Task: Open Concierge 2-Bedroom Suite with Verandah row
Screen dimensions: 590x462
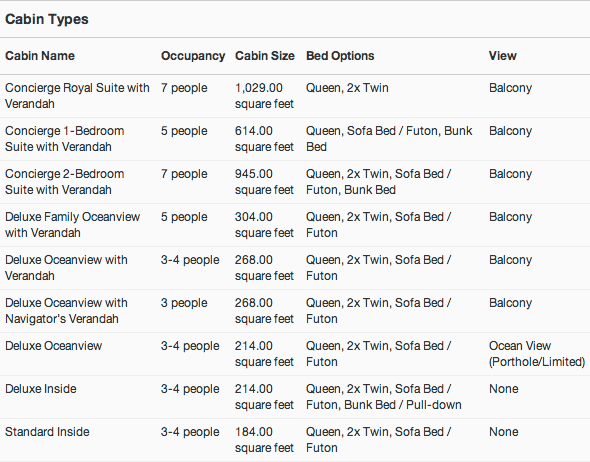Action: coord(295,182)
